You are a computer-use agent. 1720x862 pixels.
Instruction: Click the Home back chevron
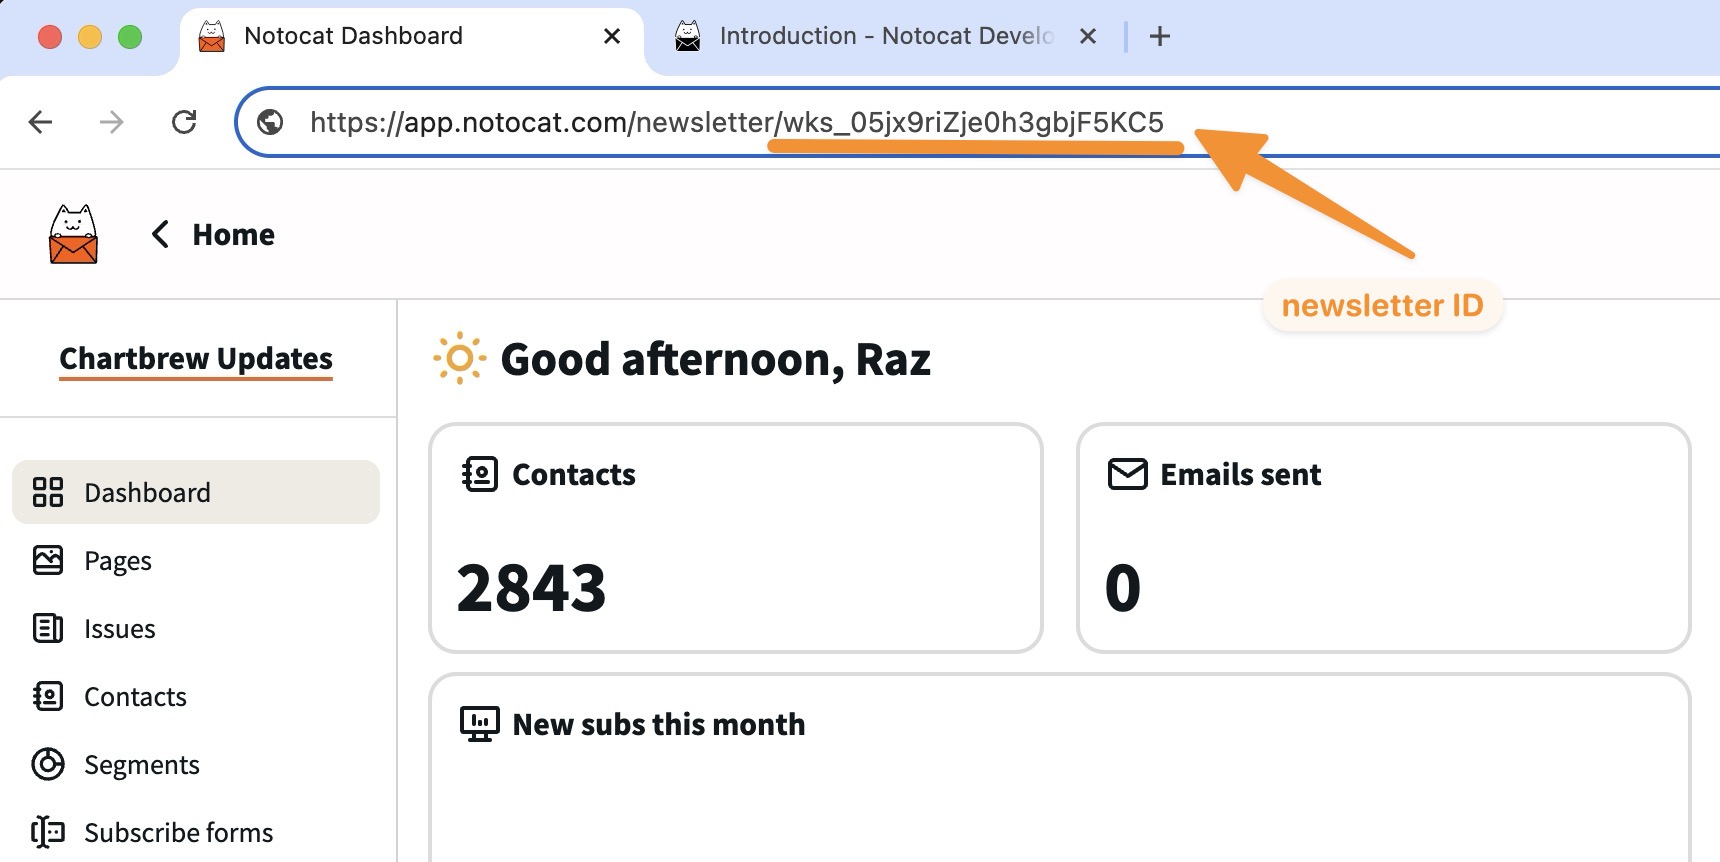160,234
